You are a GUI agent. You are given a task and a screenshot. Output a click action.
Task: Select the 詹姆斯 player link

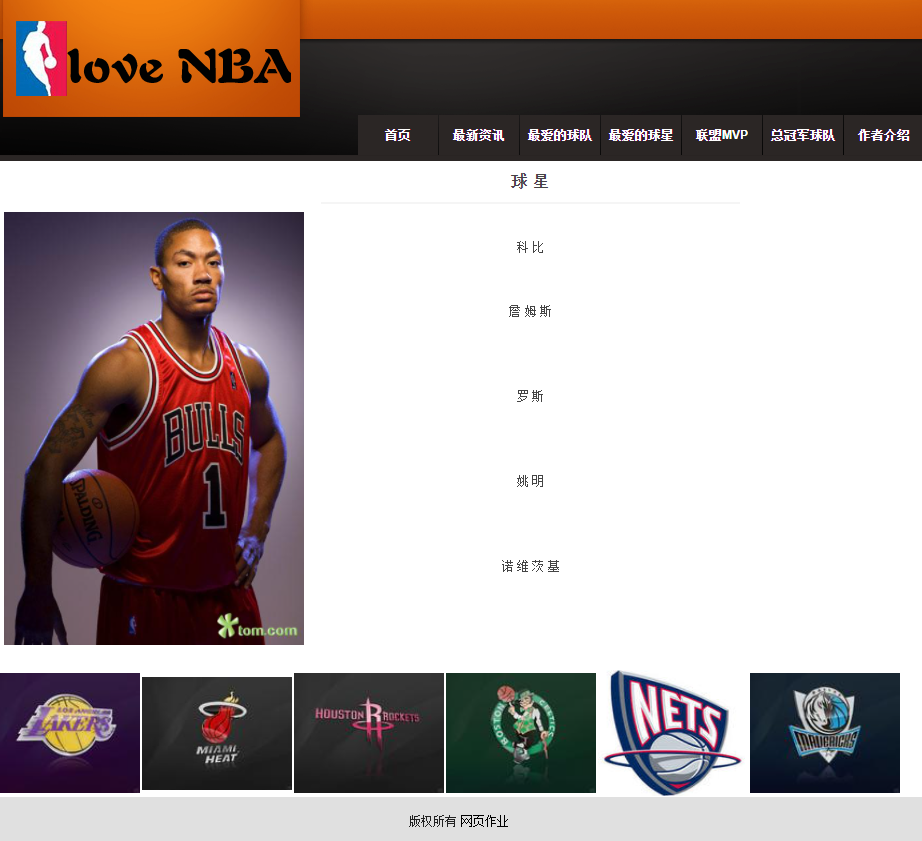(x=530, y=311)
